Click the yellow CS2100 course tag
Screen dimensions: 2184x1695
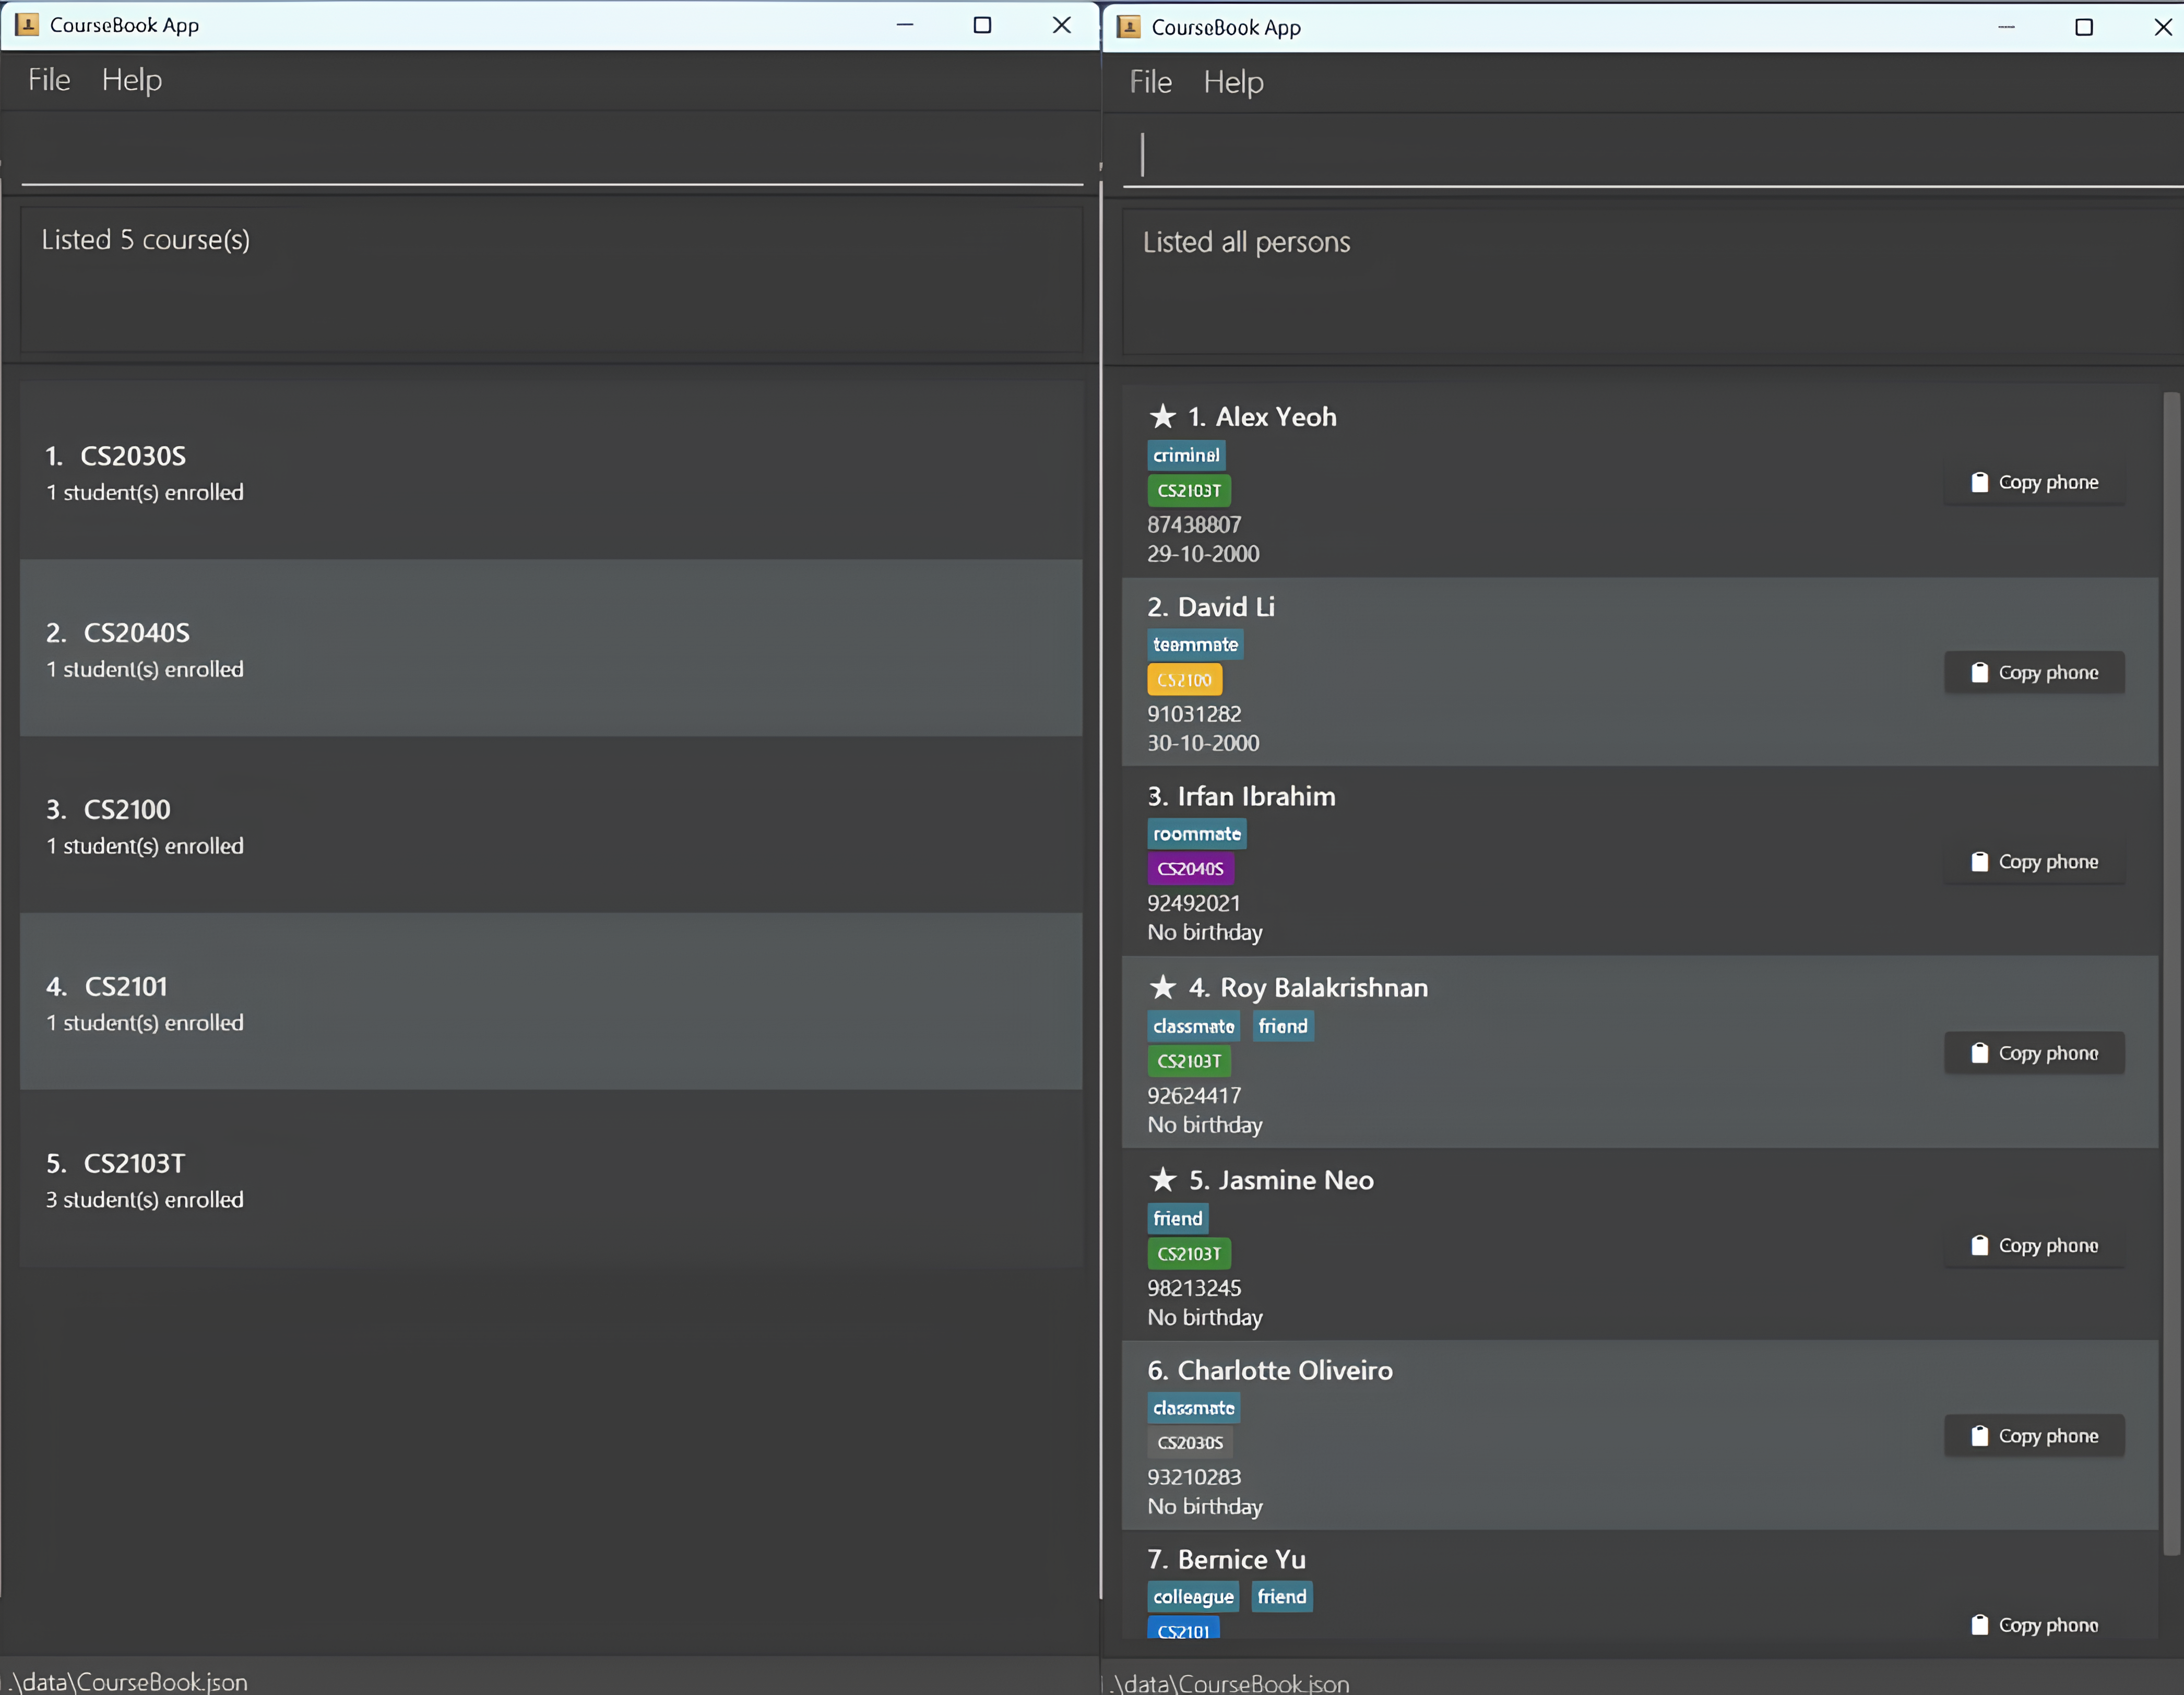click(x=1184, y=680)
